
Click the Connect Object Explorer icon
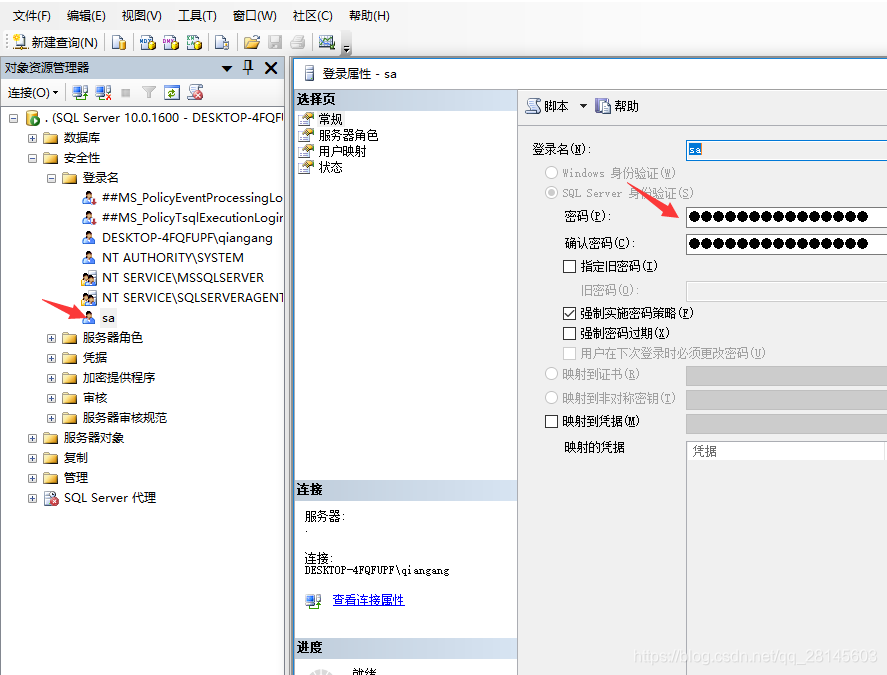80,93
